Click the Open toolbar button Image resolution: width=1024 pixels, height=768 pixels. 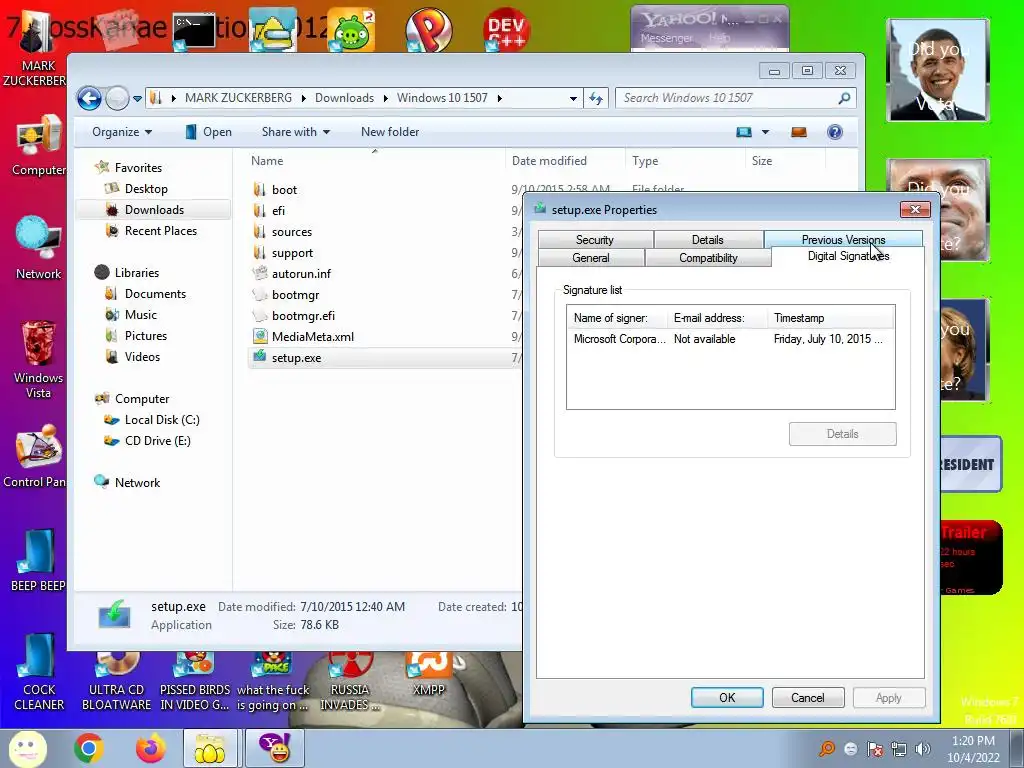click(x=208, y=132)
